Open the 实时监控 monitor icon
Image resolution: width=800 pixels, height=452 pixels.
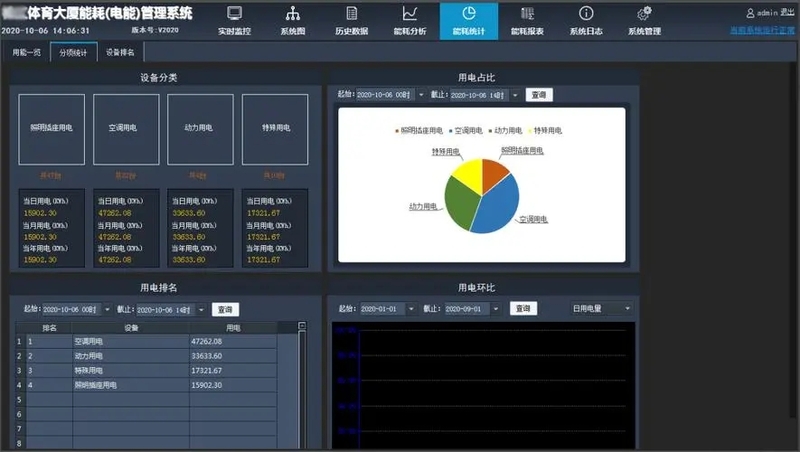click(x=235, y=14)
